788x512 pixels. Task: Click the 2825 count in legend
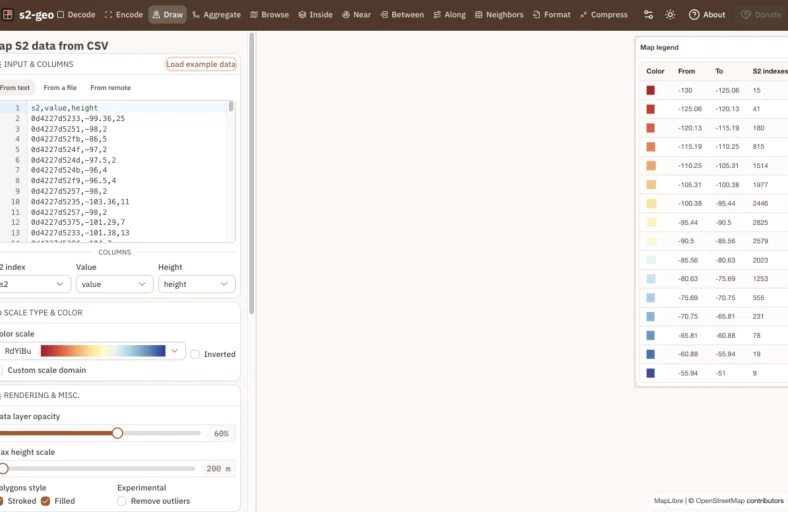point(760,222)
